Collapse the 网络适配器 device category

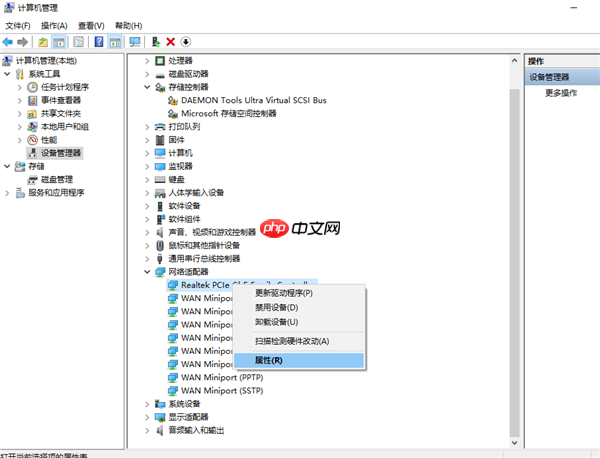click(x=147, y=272)
